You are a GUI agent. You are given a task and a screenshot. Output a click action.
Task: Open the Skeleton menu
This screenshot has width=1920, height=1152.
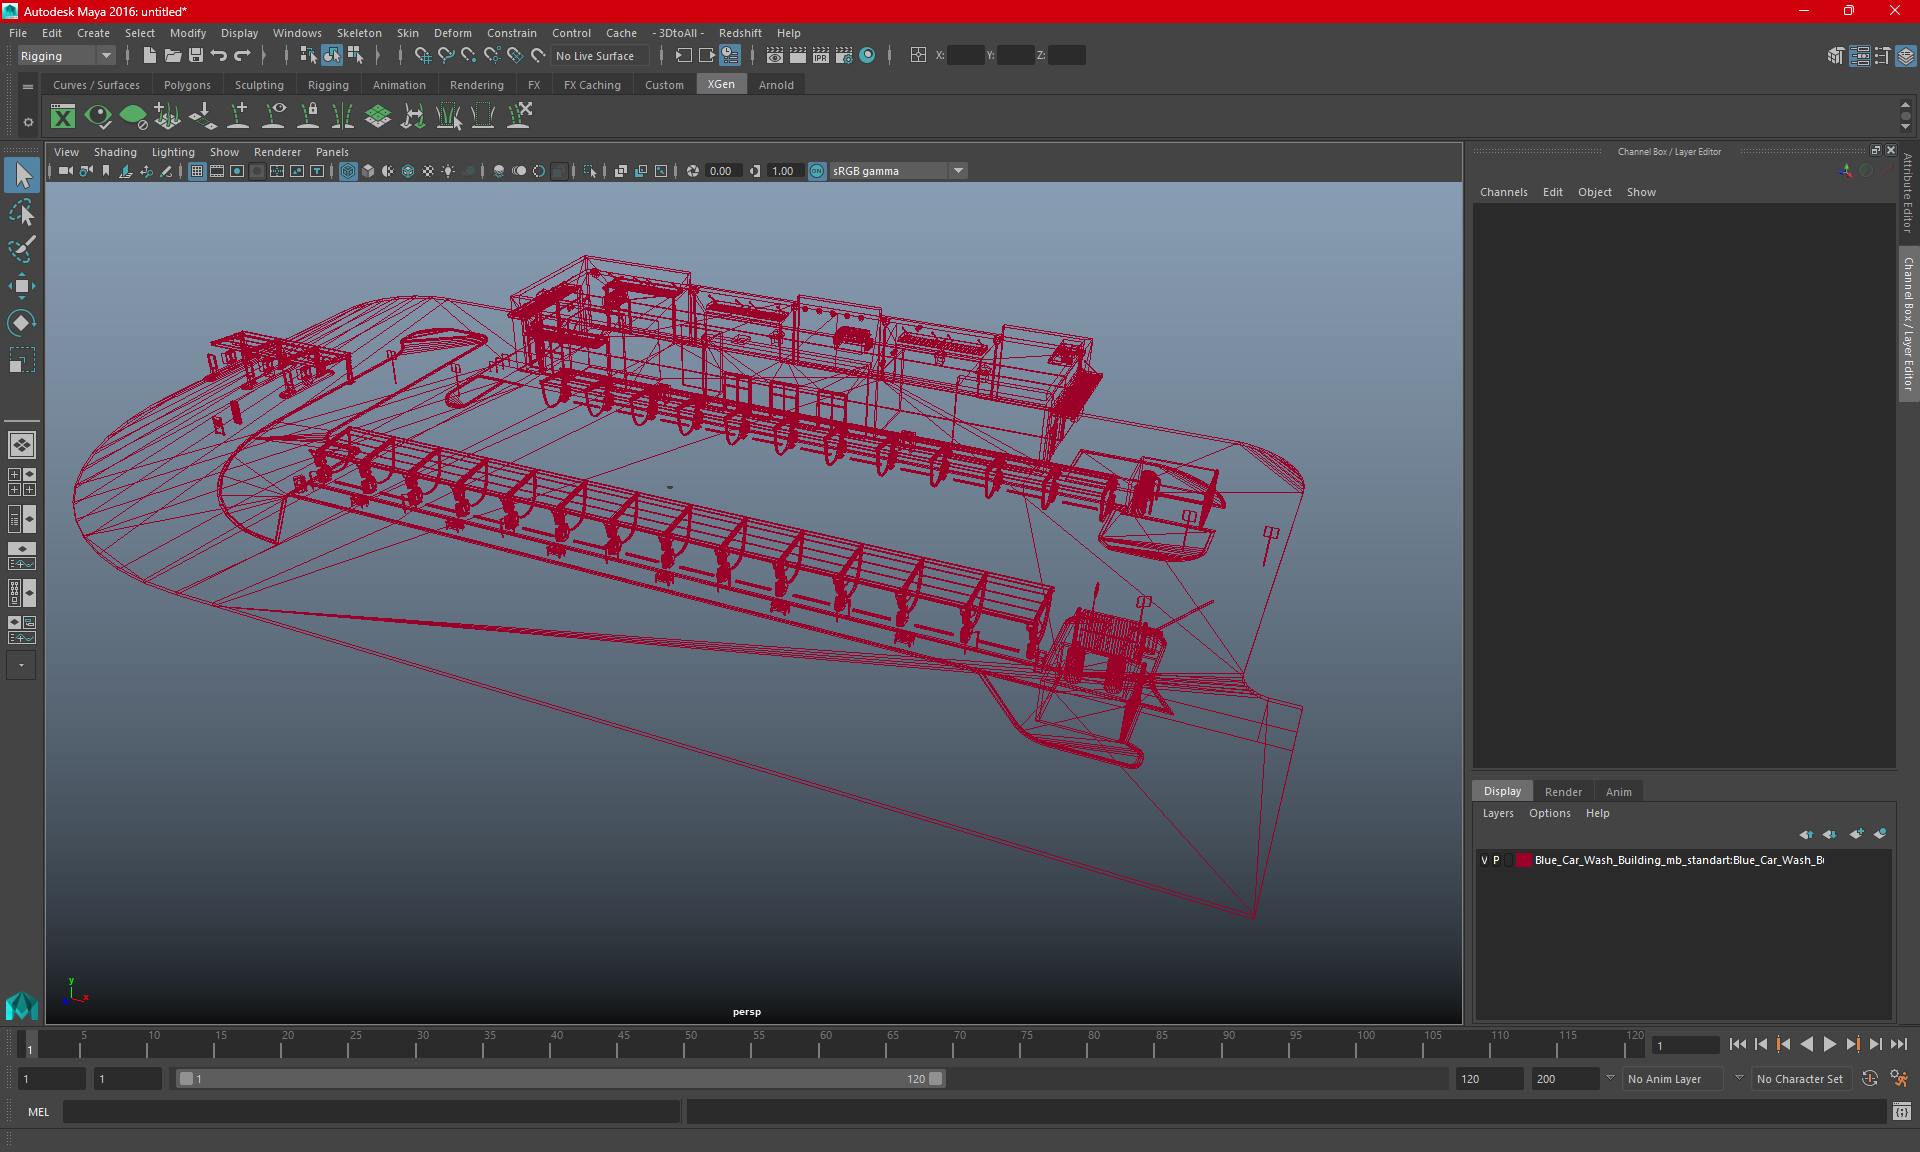pyautogui.click(x=358, y=33)
